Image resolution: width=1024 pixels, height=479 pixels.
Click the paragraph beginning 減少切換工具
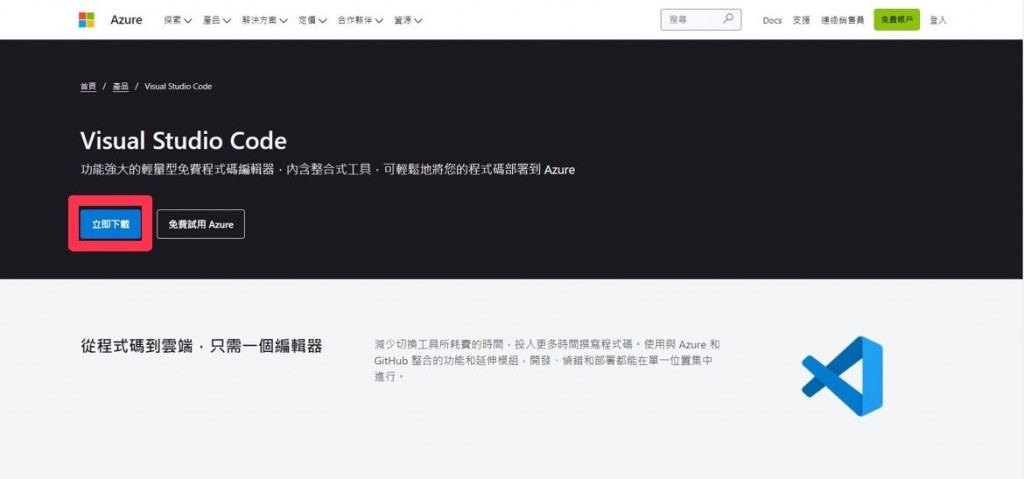(547, 360)
